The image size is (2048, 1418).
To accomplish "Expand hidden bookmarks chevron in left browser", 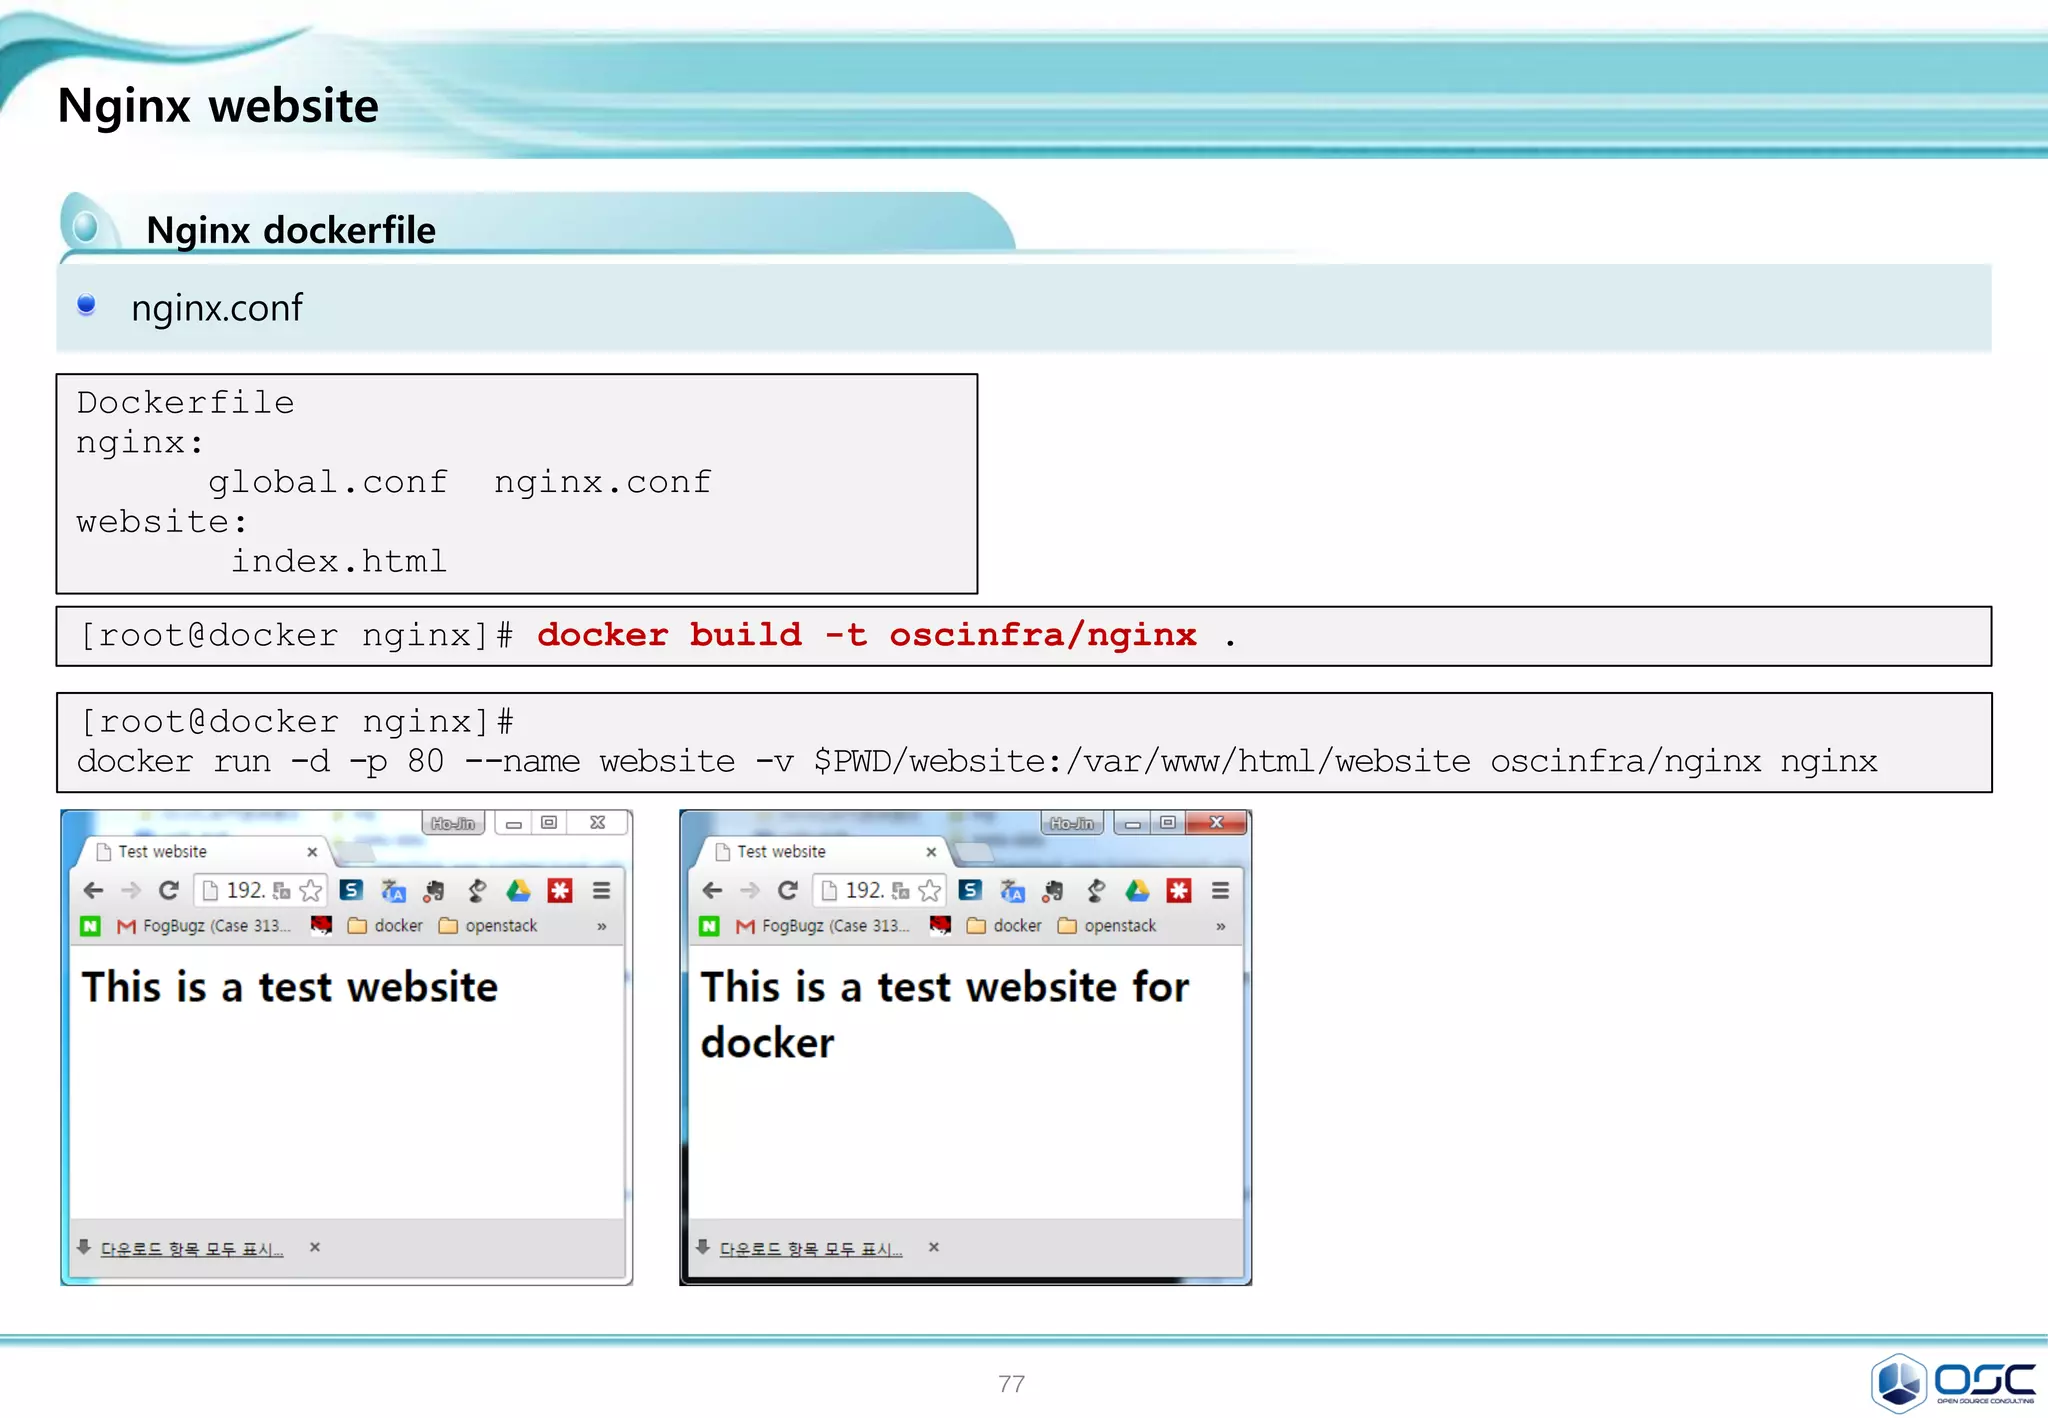I will (x=601, y=926).
